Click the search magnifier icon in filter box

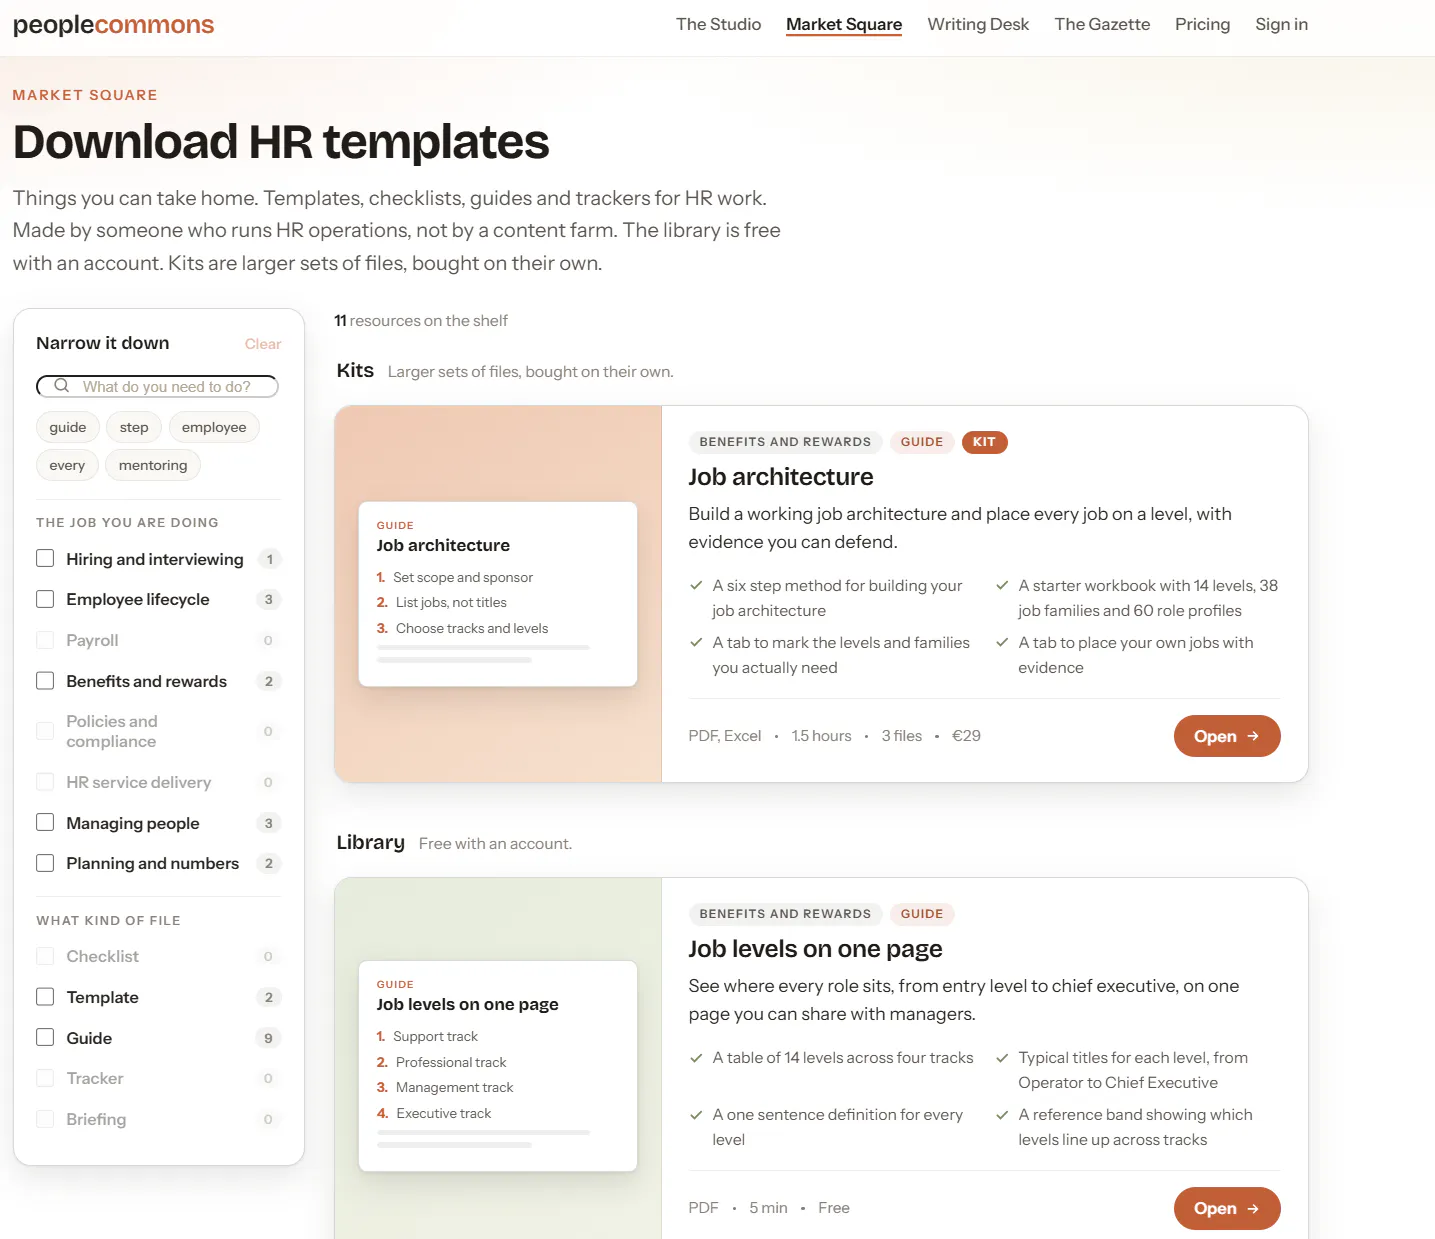62,386
